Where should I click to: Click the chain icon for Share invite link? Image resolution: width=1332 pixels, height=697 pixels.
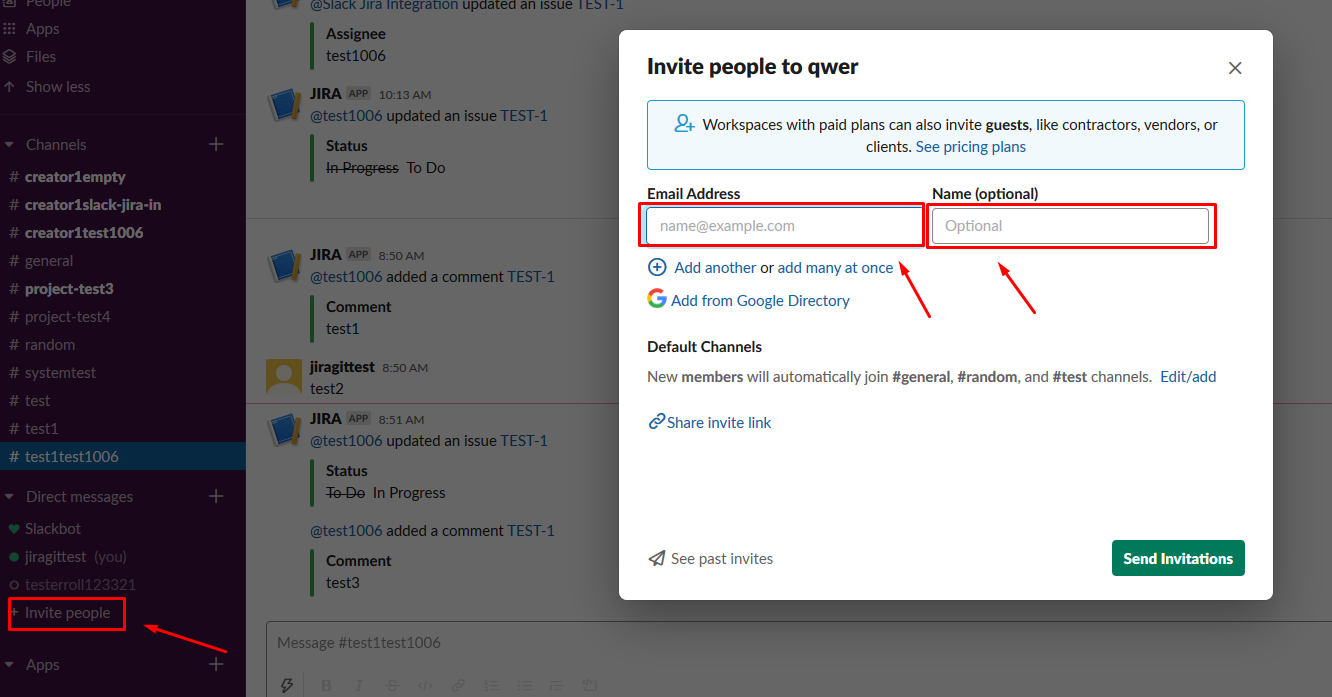click(x=656, y=422)
